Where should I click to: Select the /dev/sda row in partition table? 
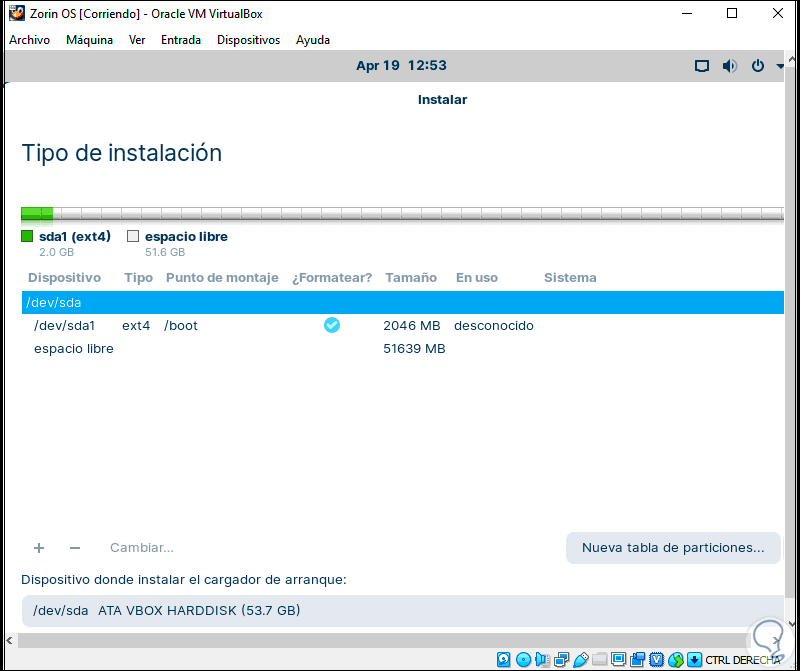[x=403, y=302]
